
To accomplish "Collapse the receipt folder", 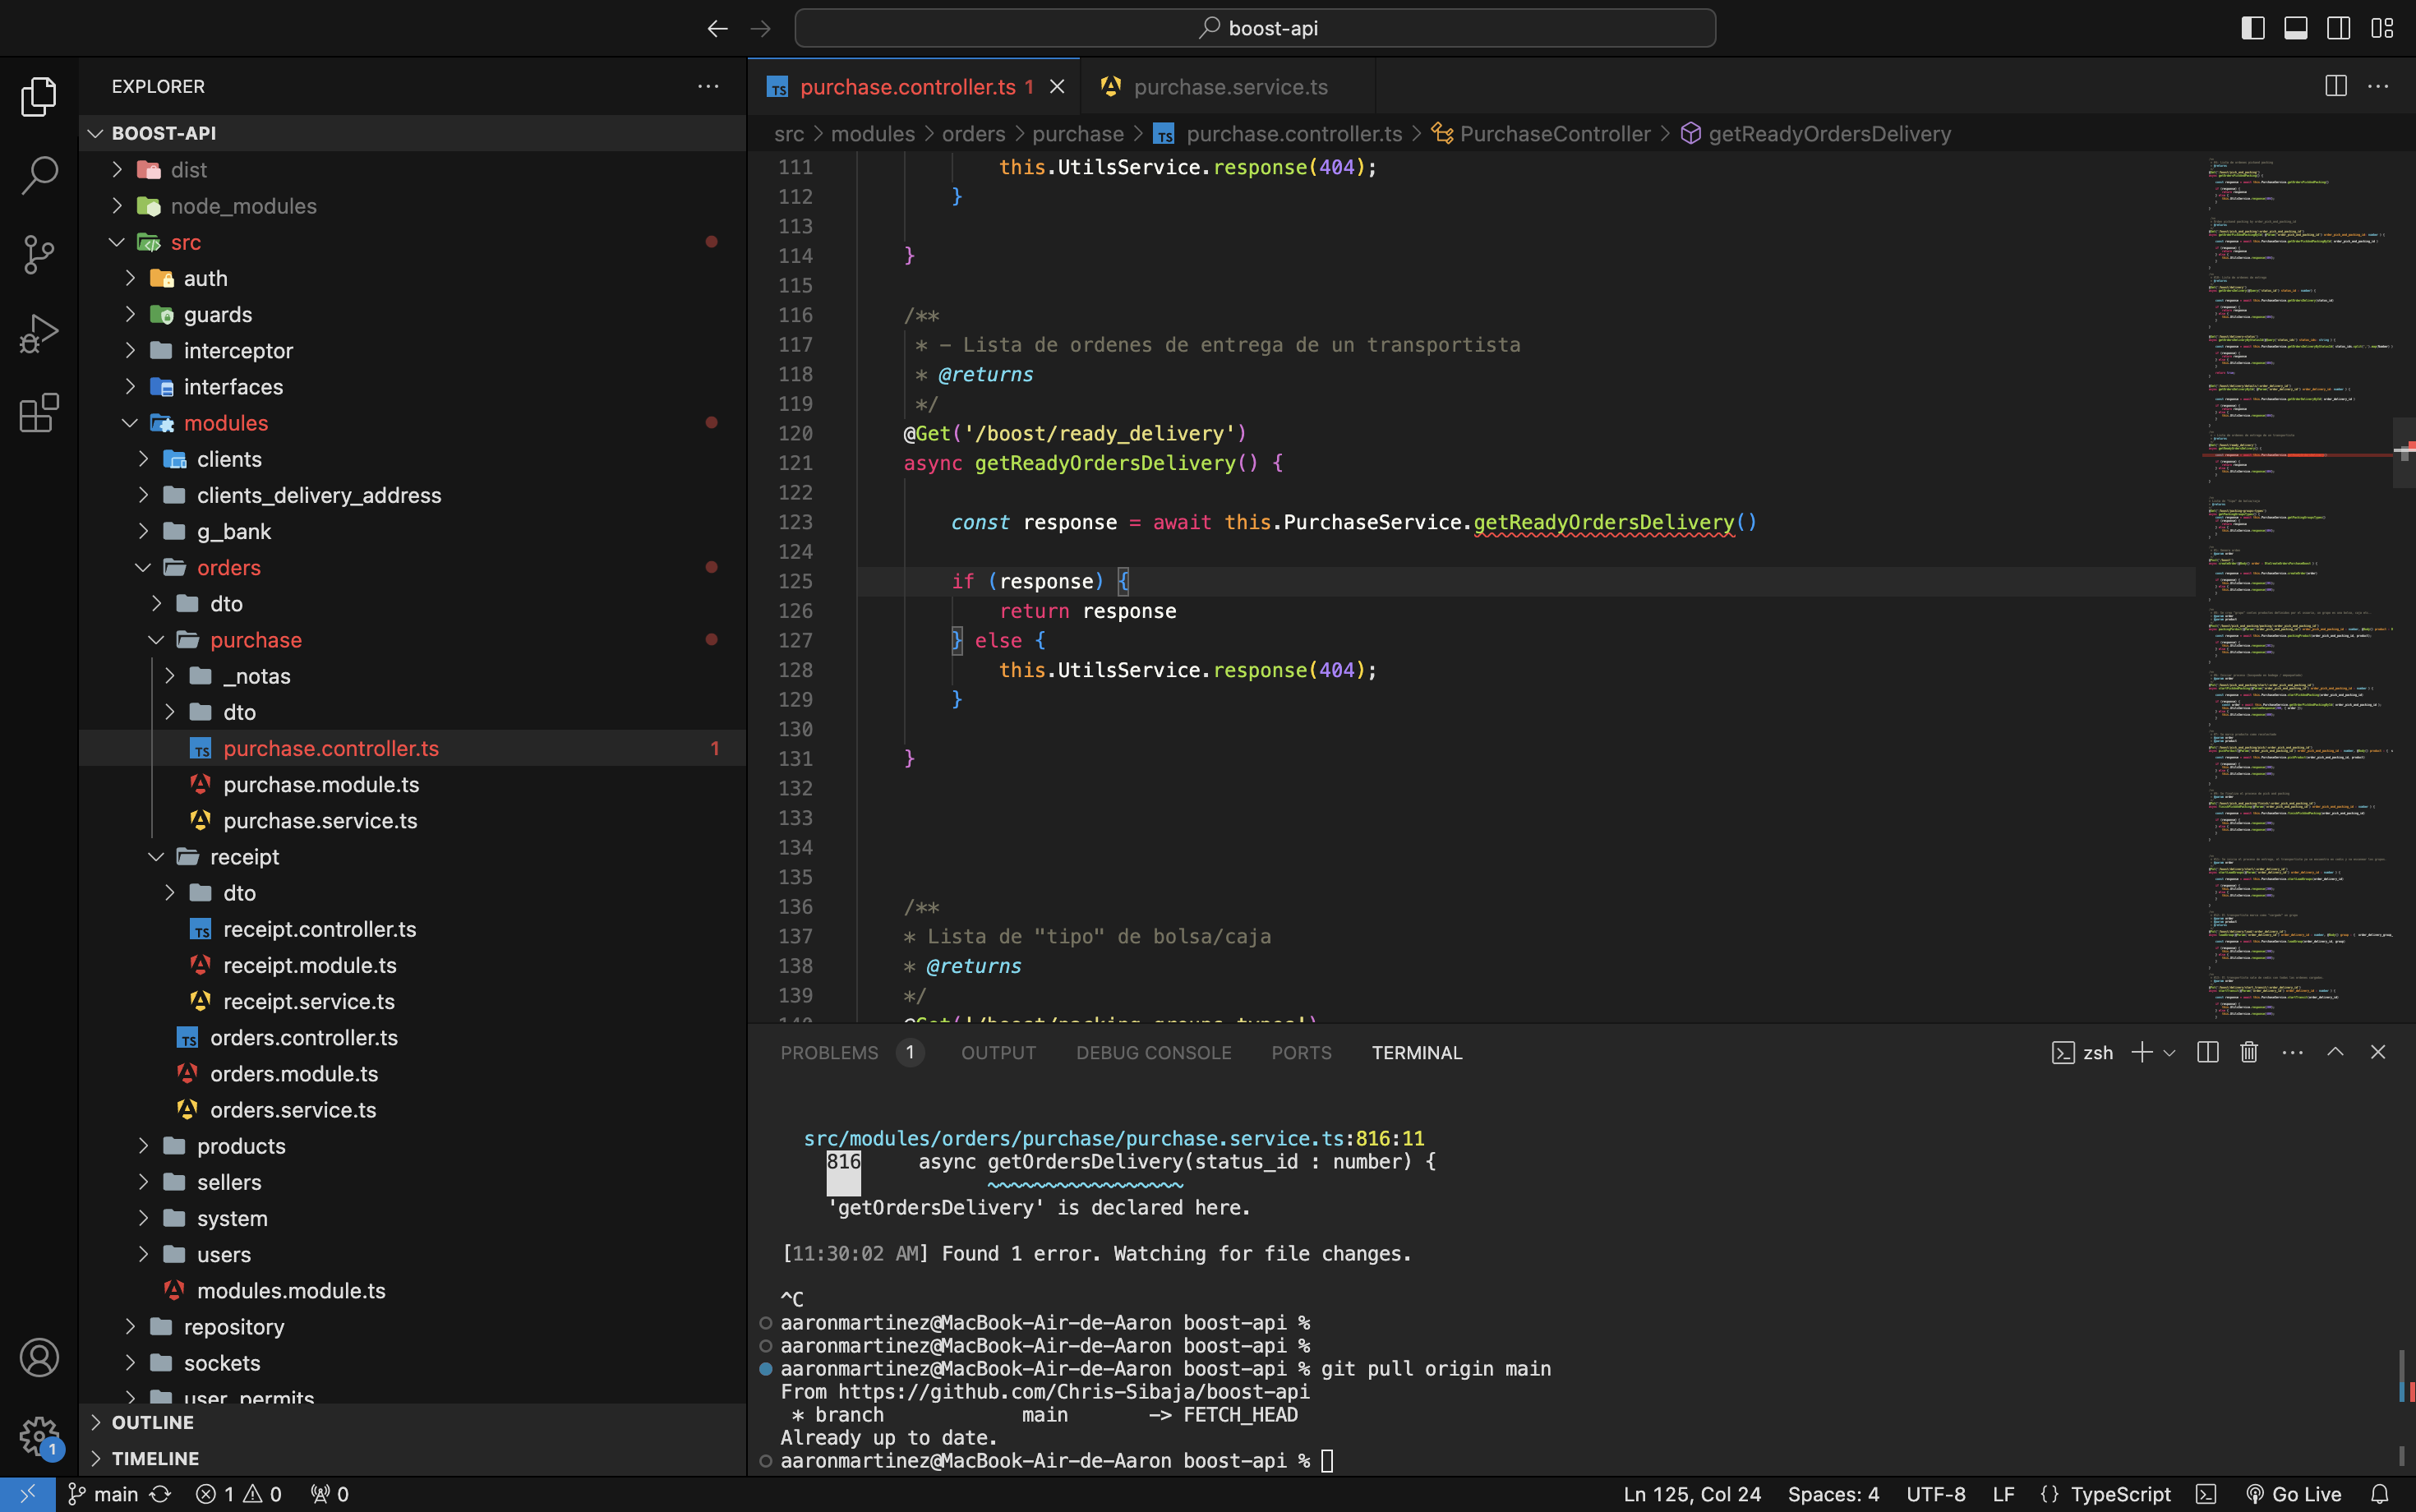I will click(244, 857).
